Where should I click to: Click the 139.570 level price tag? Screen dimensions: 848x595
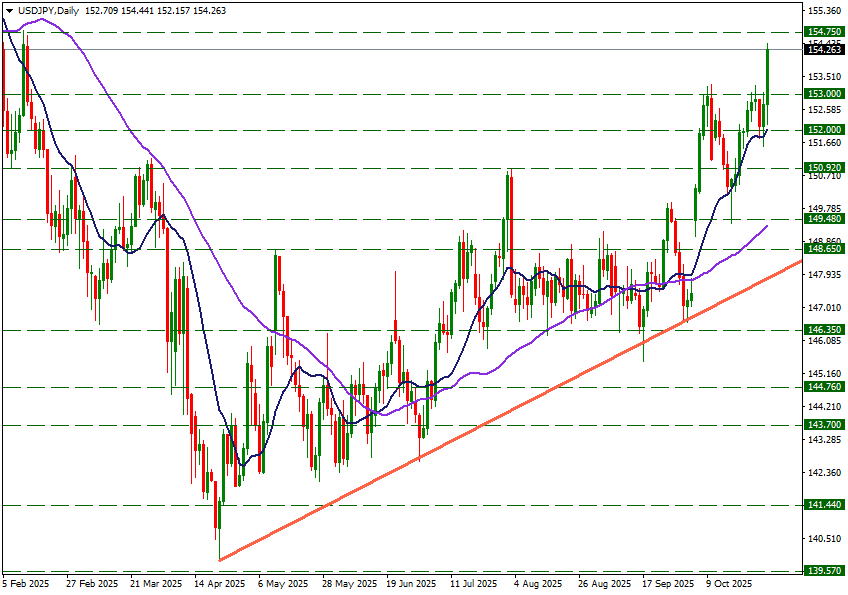(x=824, y=571)
